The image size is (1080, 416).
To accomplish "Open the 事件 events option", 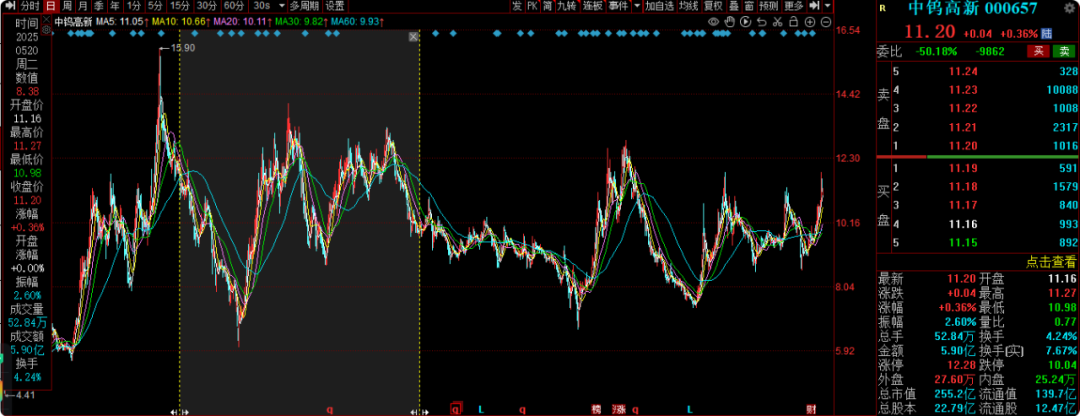I will click(619, 6).
